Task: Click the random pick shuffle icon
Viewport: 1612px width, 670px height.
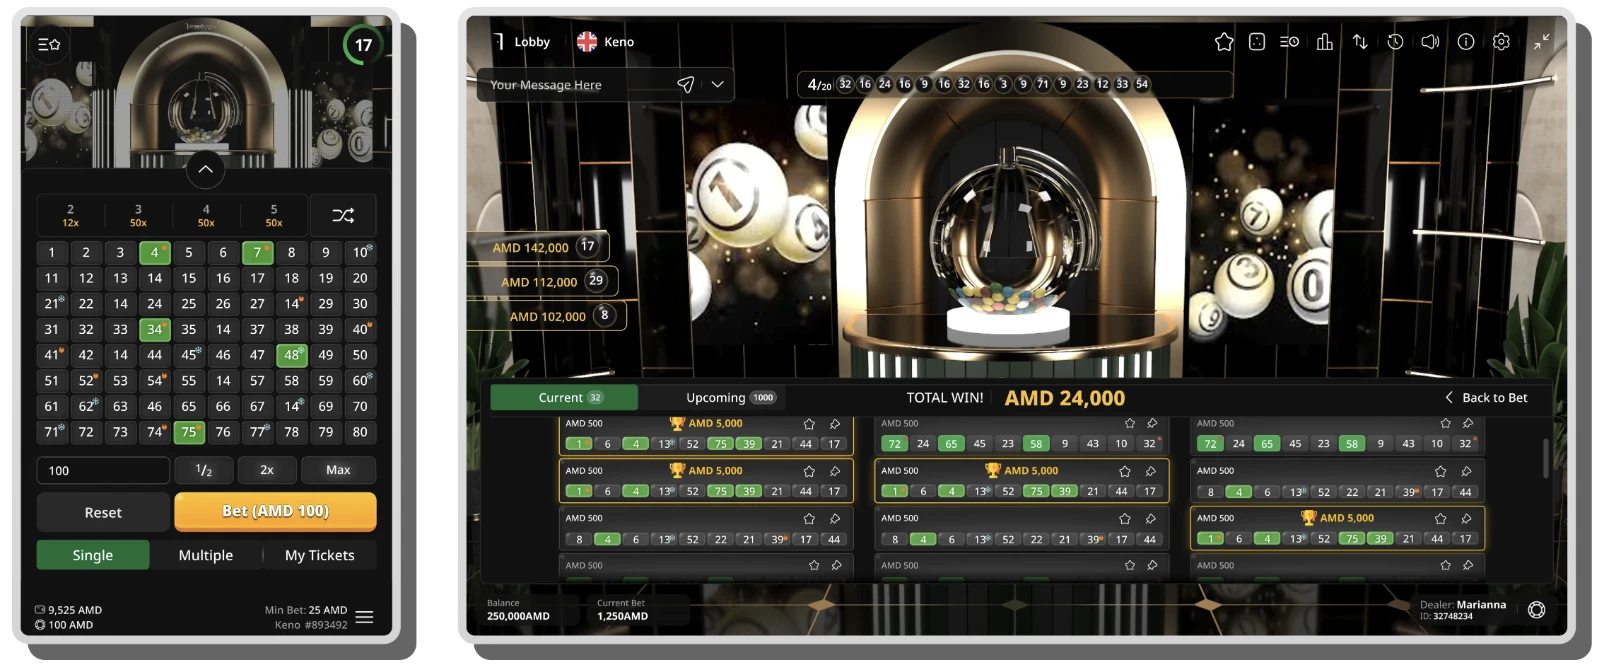Action: point(343,216)
